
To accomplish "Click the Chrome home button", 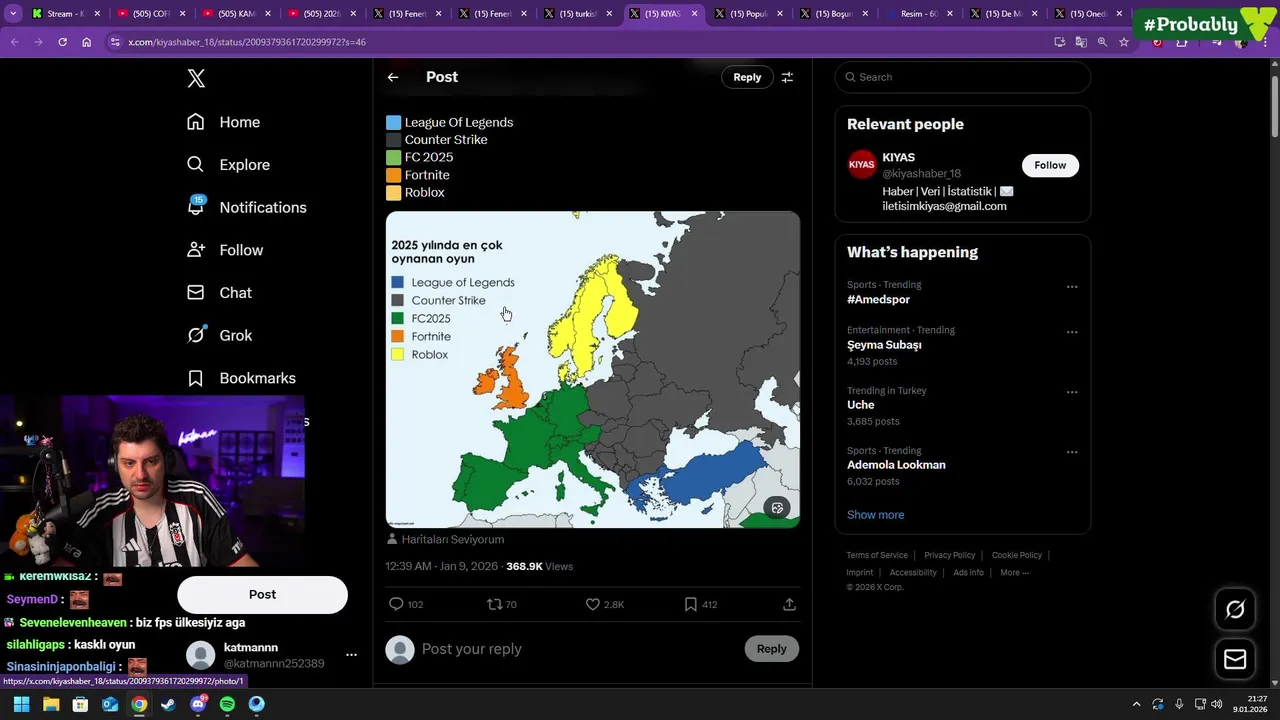I will (87, 42).
